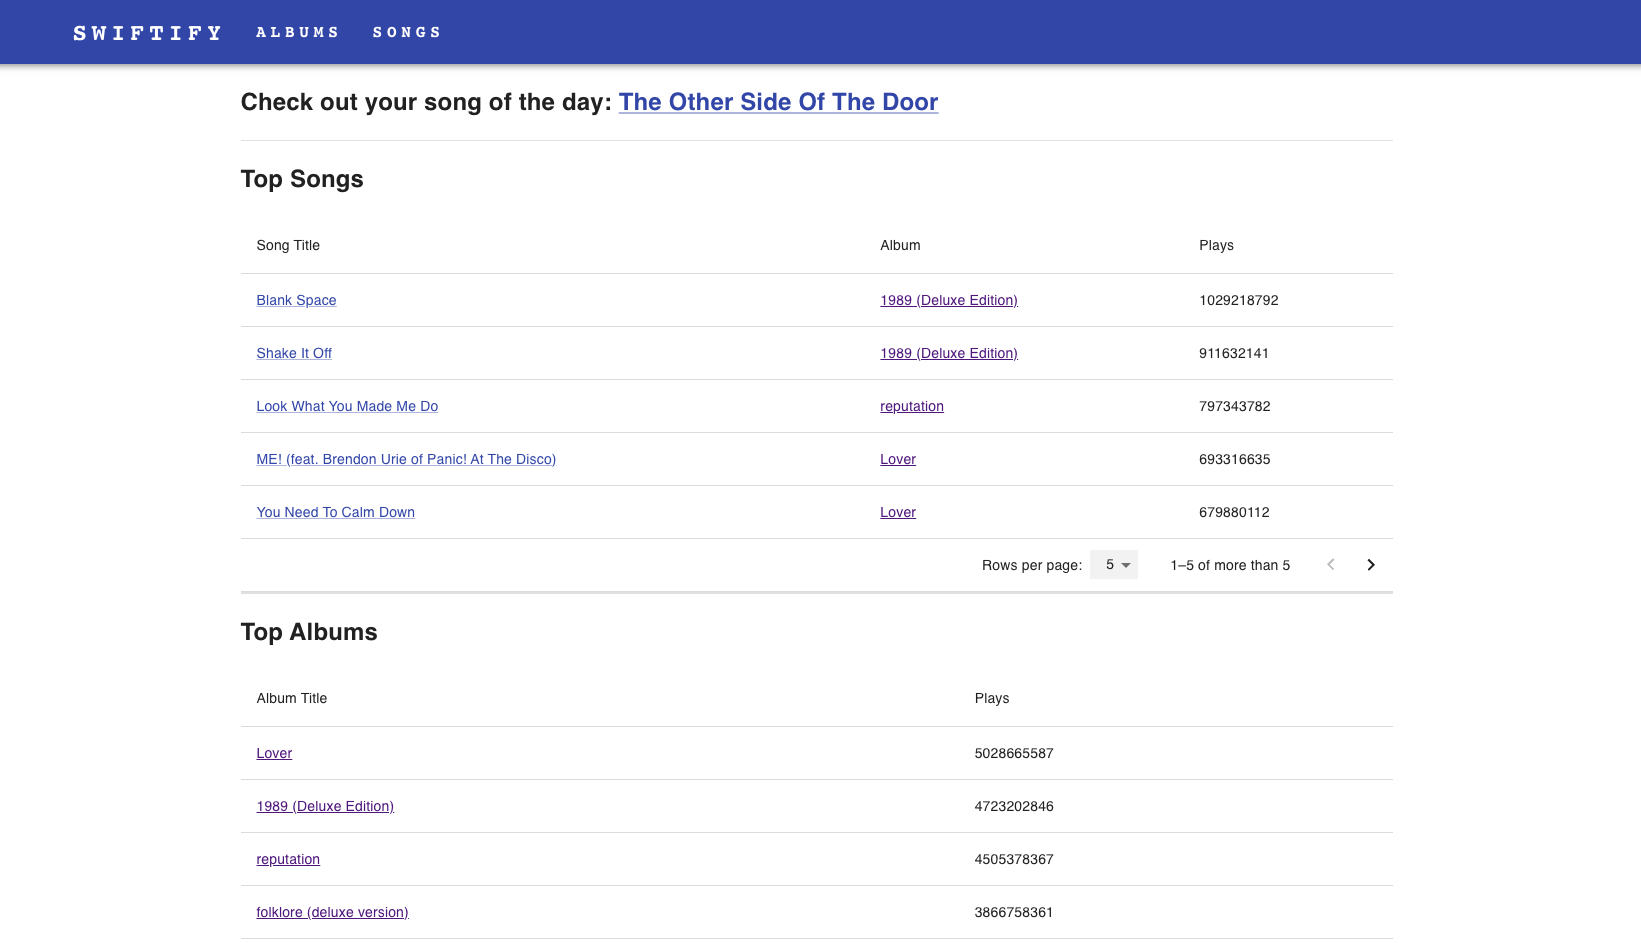This screenshot has width=1641, height=943.
Task: Open 1989 (Deluxe Edition) in Top Albums
Action: tap(324, 806)
